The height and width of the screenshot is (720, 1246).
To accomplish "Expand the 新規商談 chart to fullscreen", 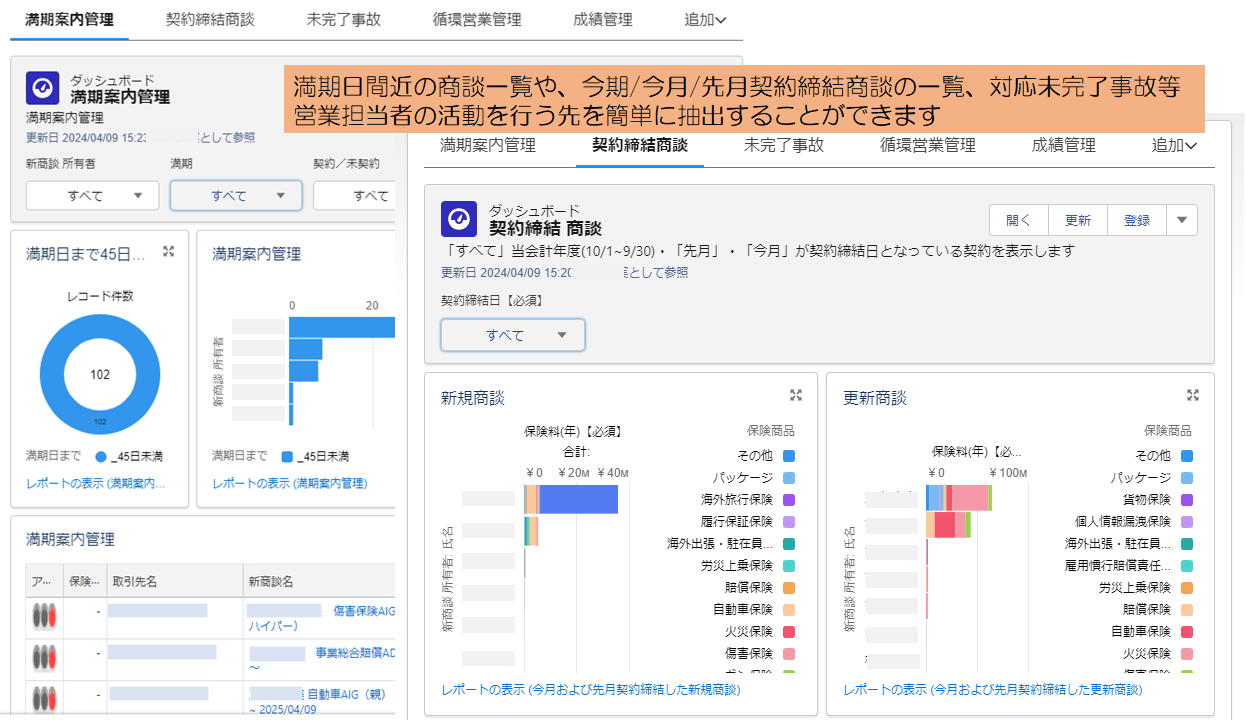I will [x=796, y=396].
